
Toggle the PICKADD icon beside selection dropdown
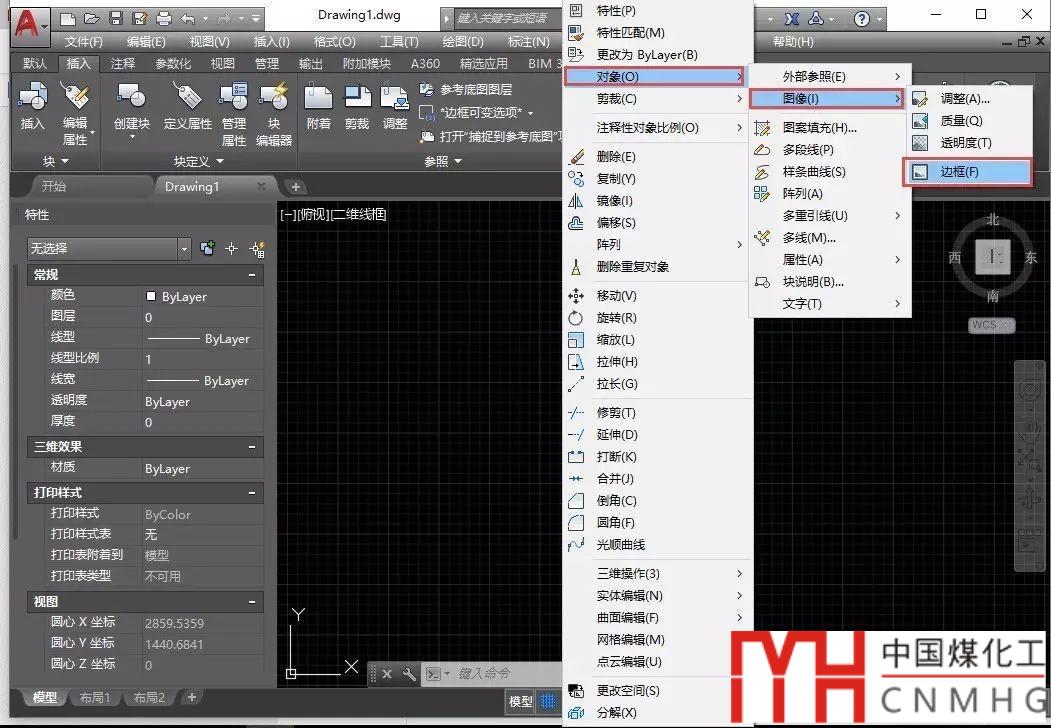pyautogui.click(x=208, y=249)
